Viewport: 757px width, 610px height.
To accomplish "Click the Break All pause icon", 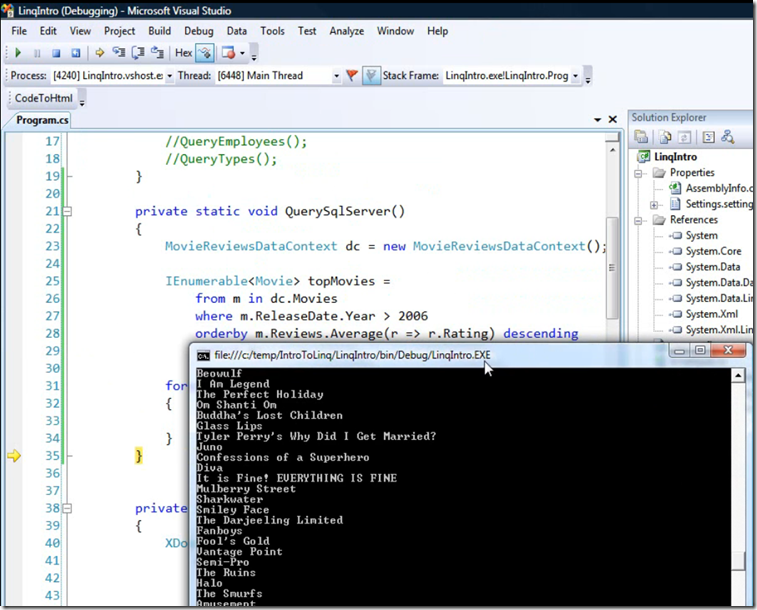I will 37,53.
